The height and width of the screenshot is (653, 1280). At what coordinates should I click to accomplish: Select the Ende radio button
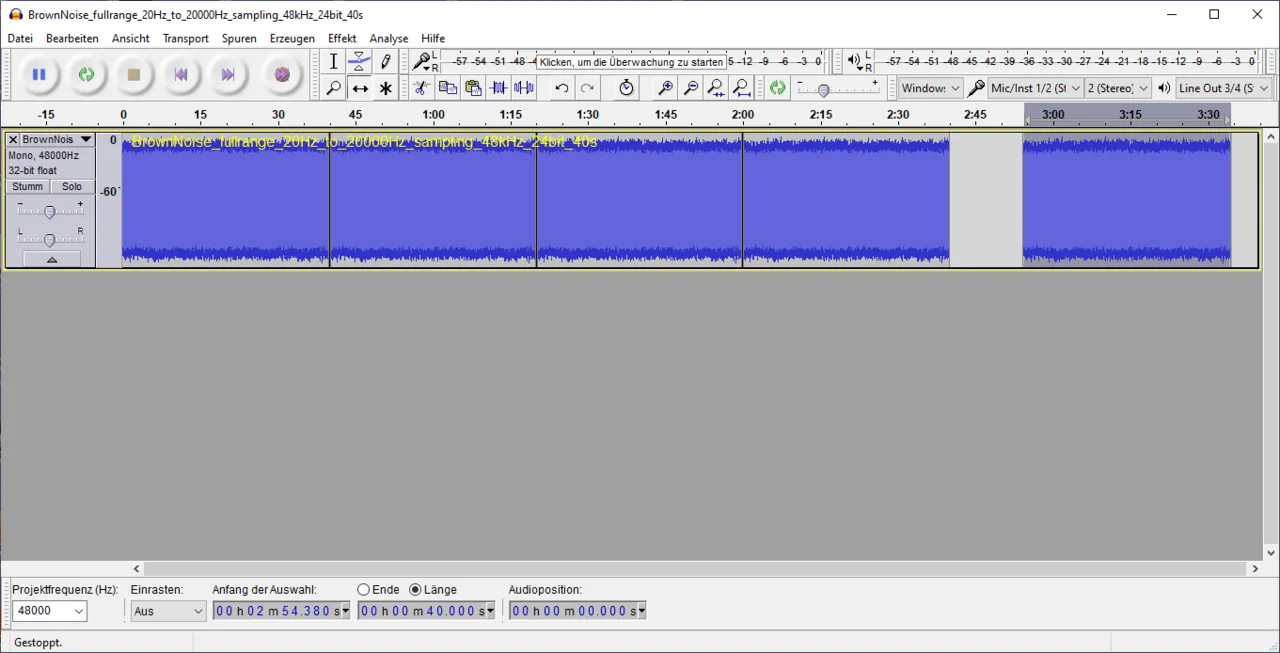[x=364, y=590]
